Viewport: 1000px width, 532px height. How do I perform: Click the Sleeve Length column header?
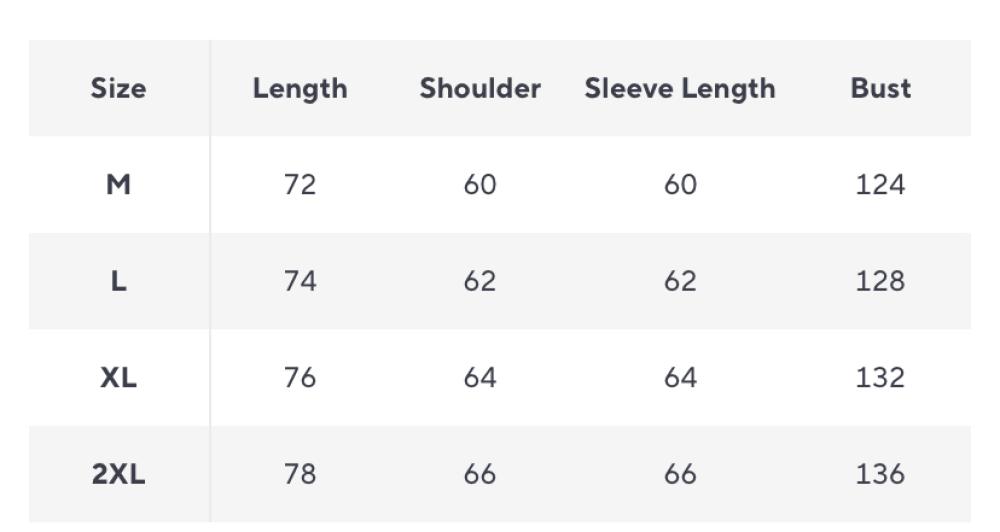point(680,88)
